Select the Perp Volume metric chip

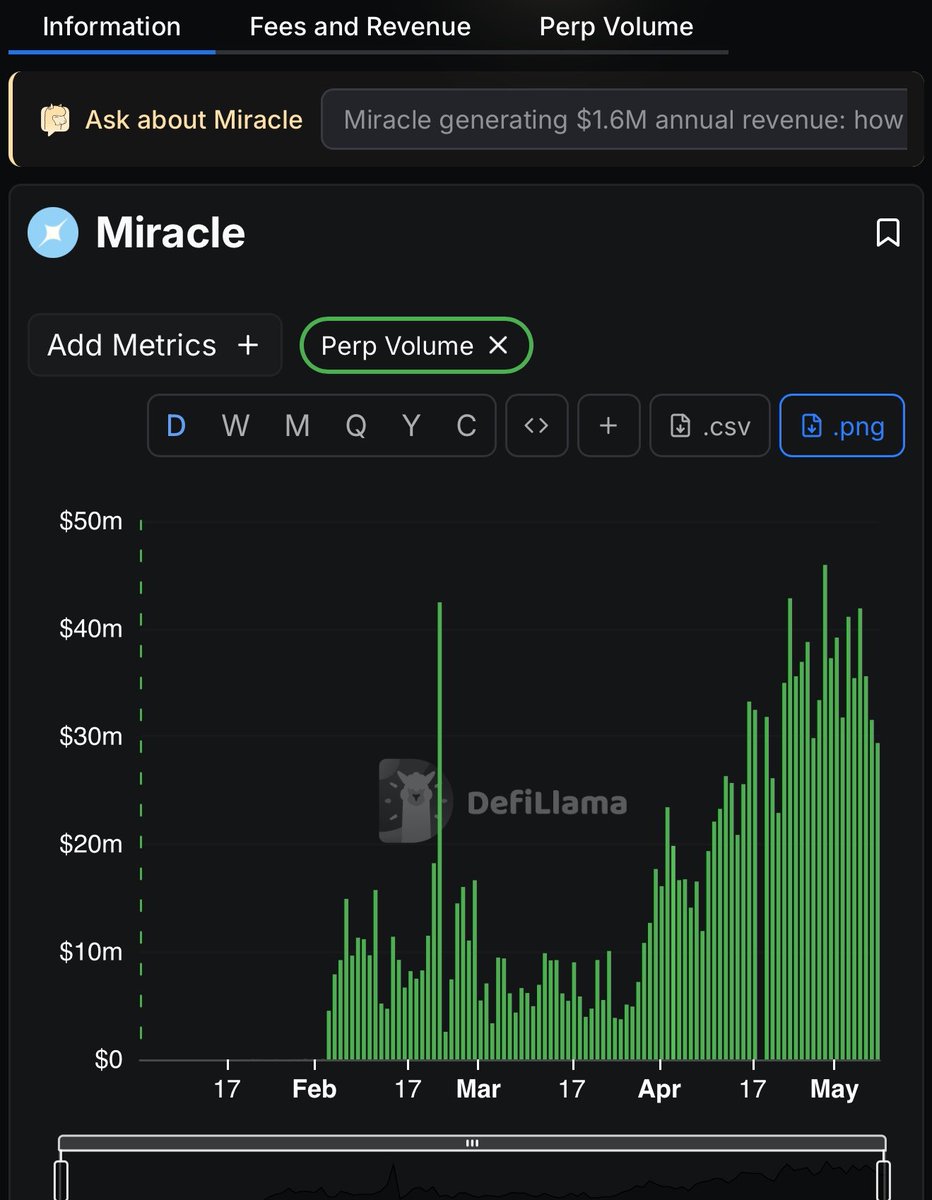pos(416,345)
